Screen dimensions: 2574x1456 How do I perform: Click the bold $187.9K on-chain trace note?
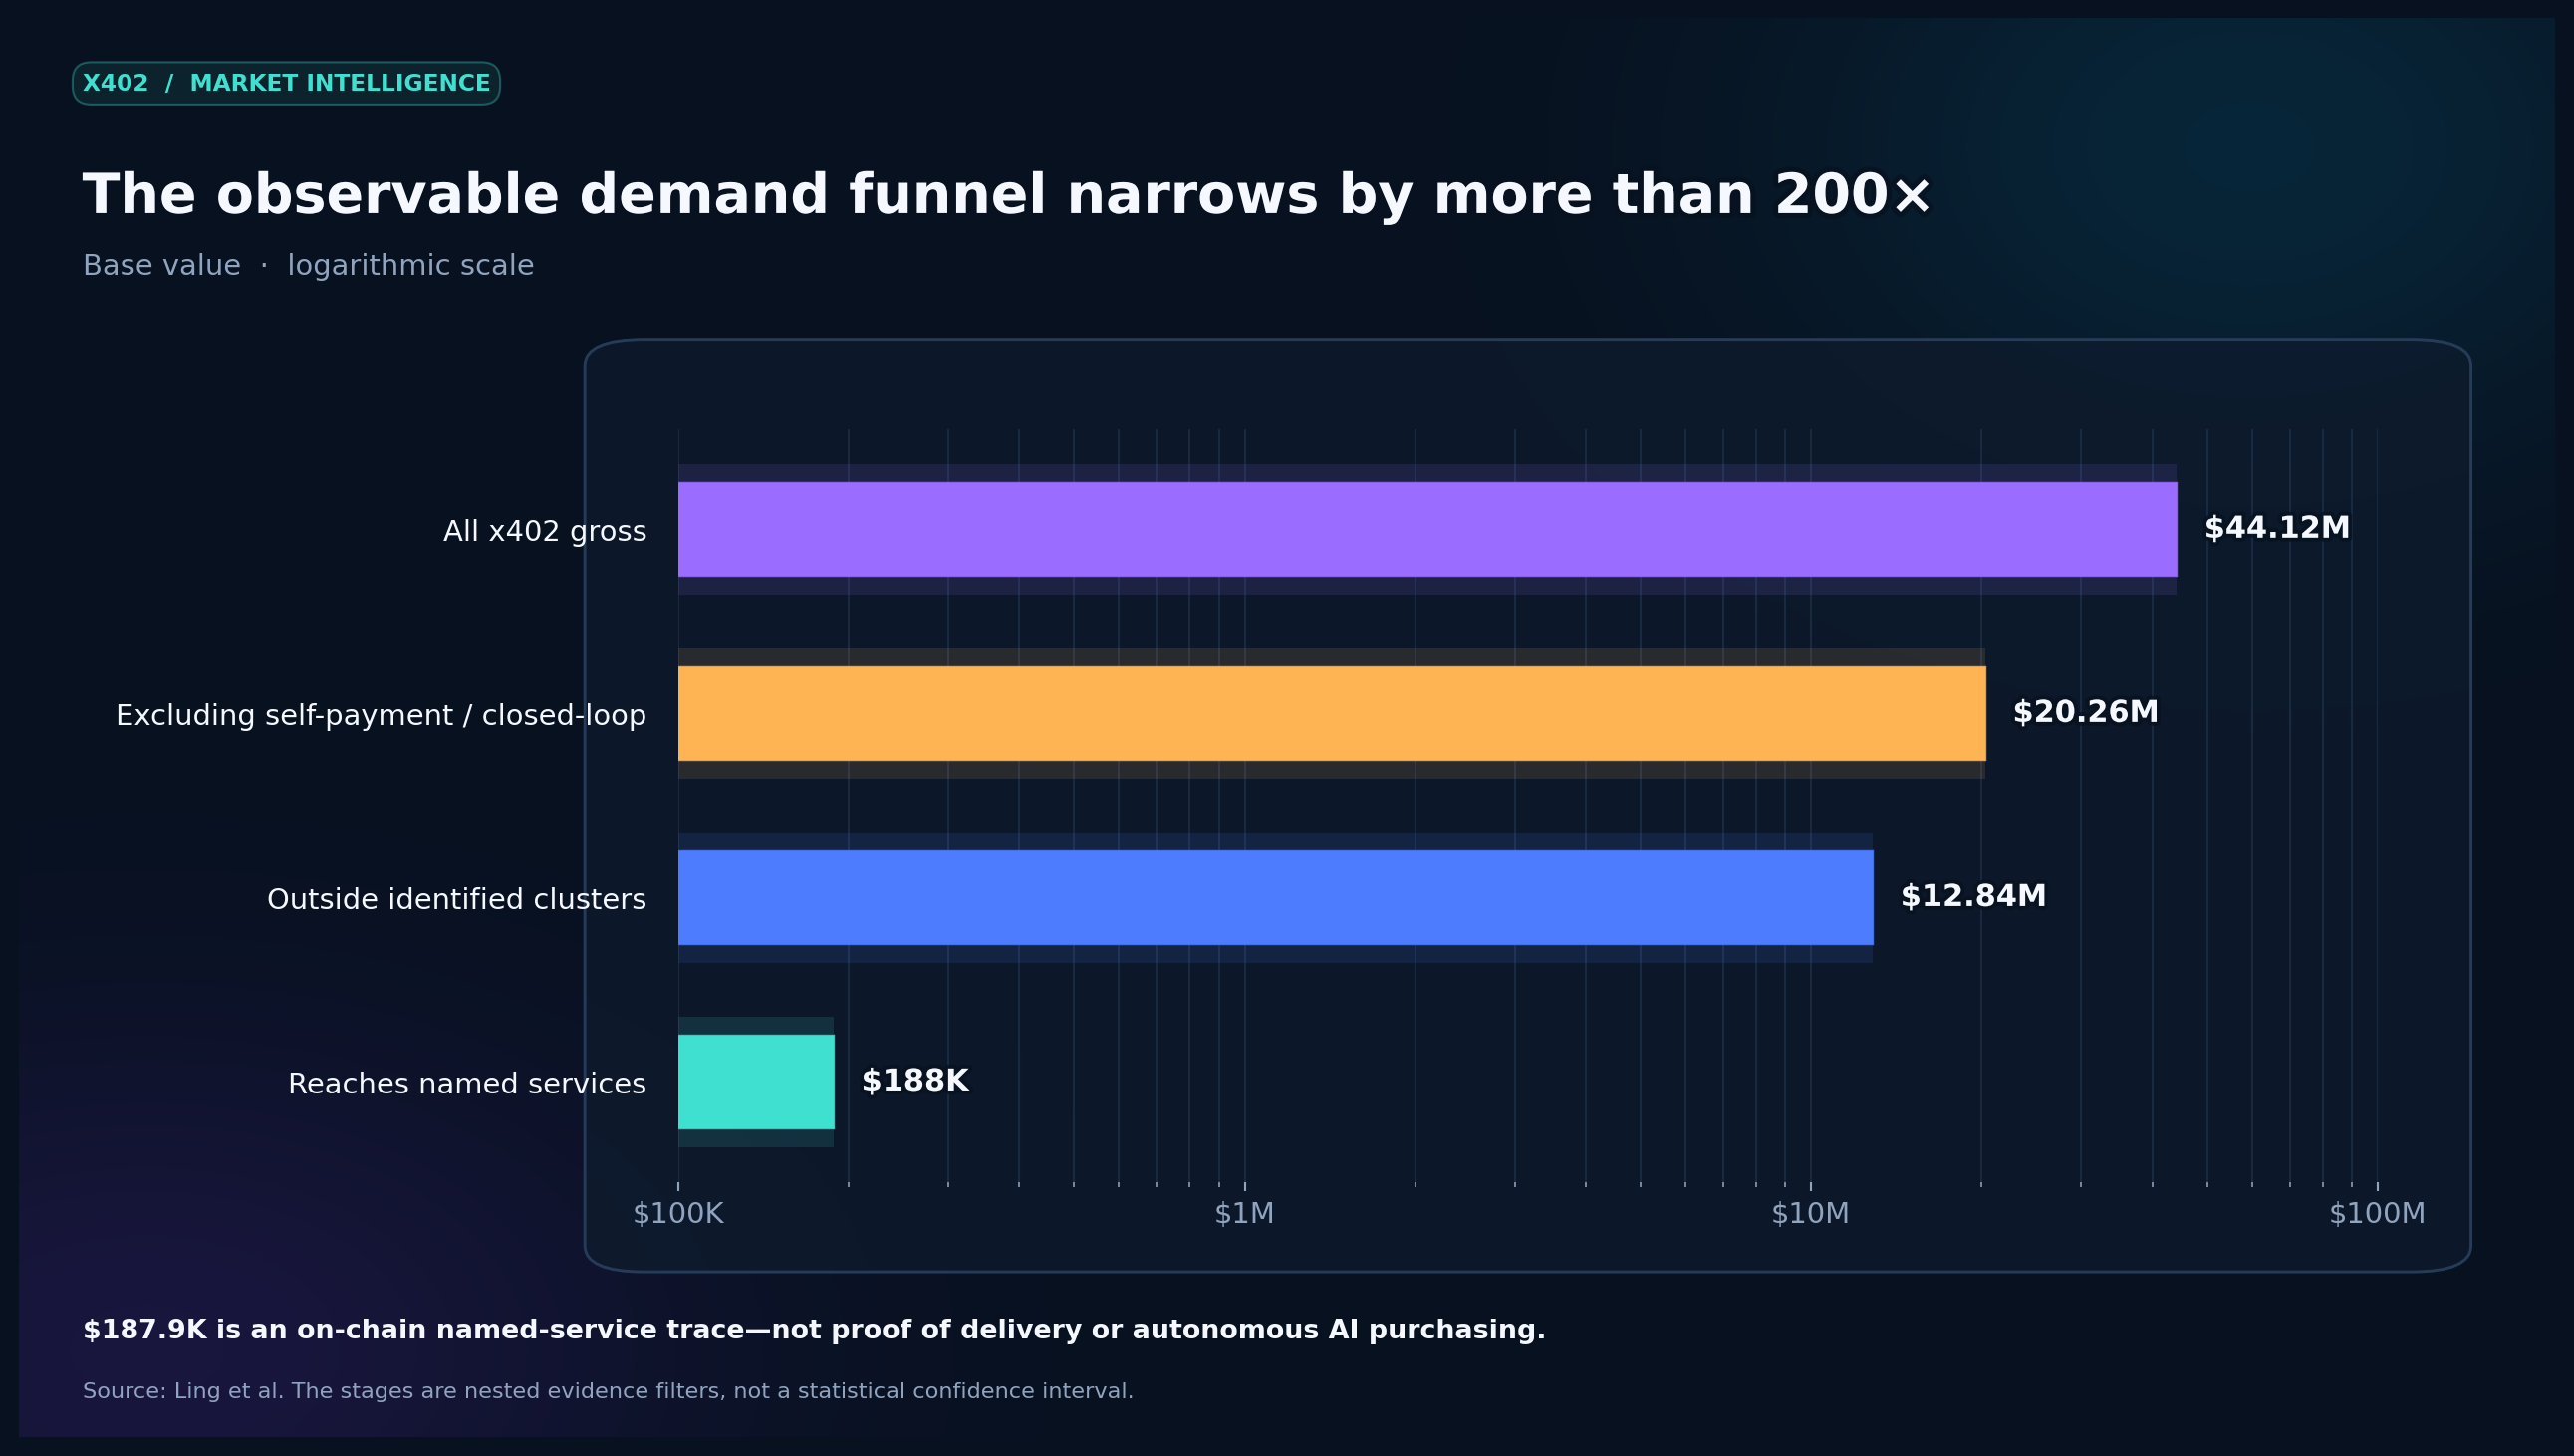pos(814,1330)
